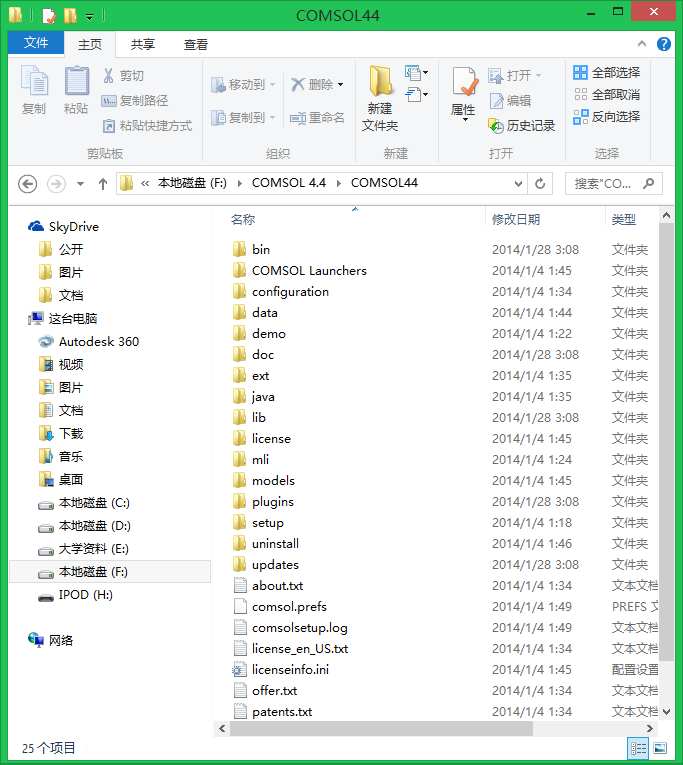Open the Open (打开) dropdown arrow
Image resolution: width=683 pixels, height=765 pixels.
coord(539,76)
